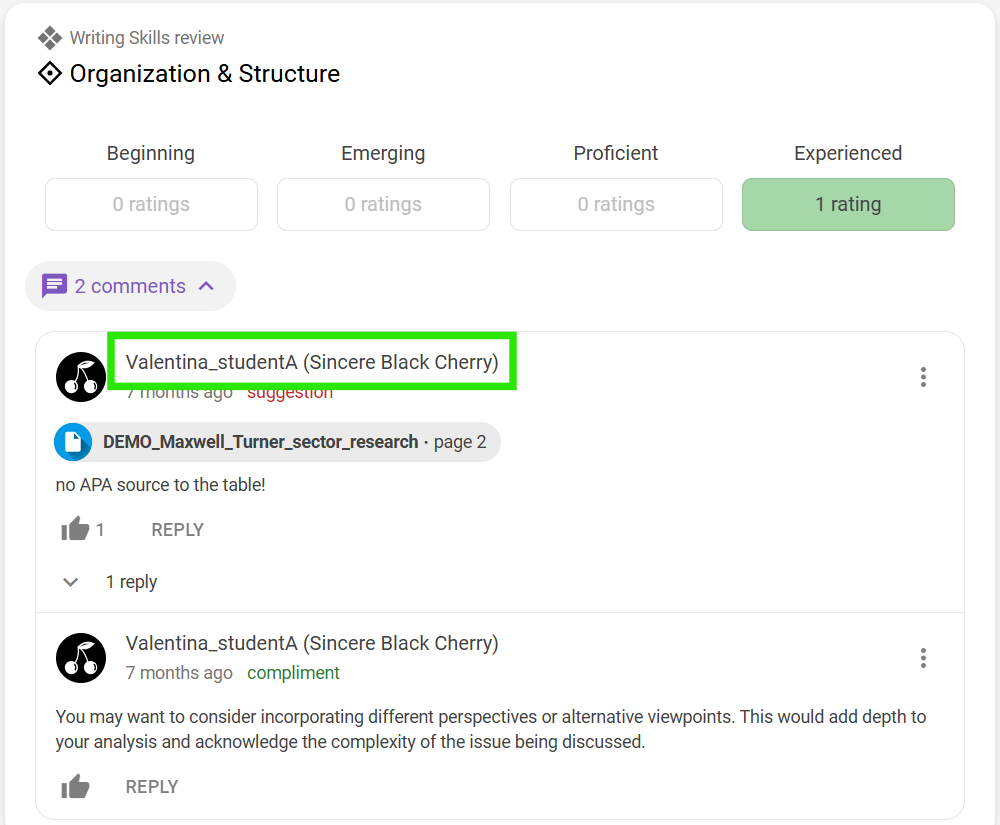
Task: Select the Emerging rating box
Action: click(383, 204)
